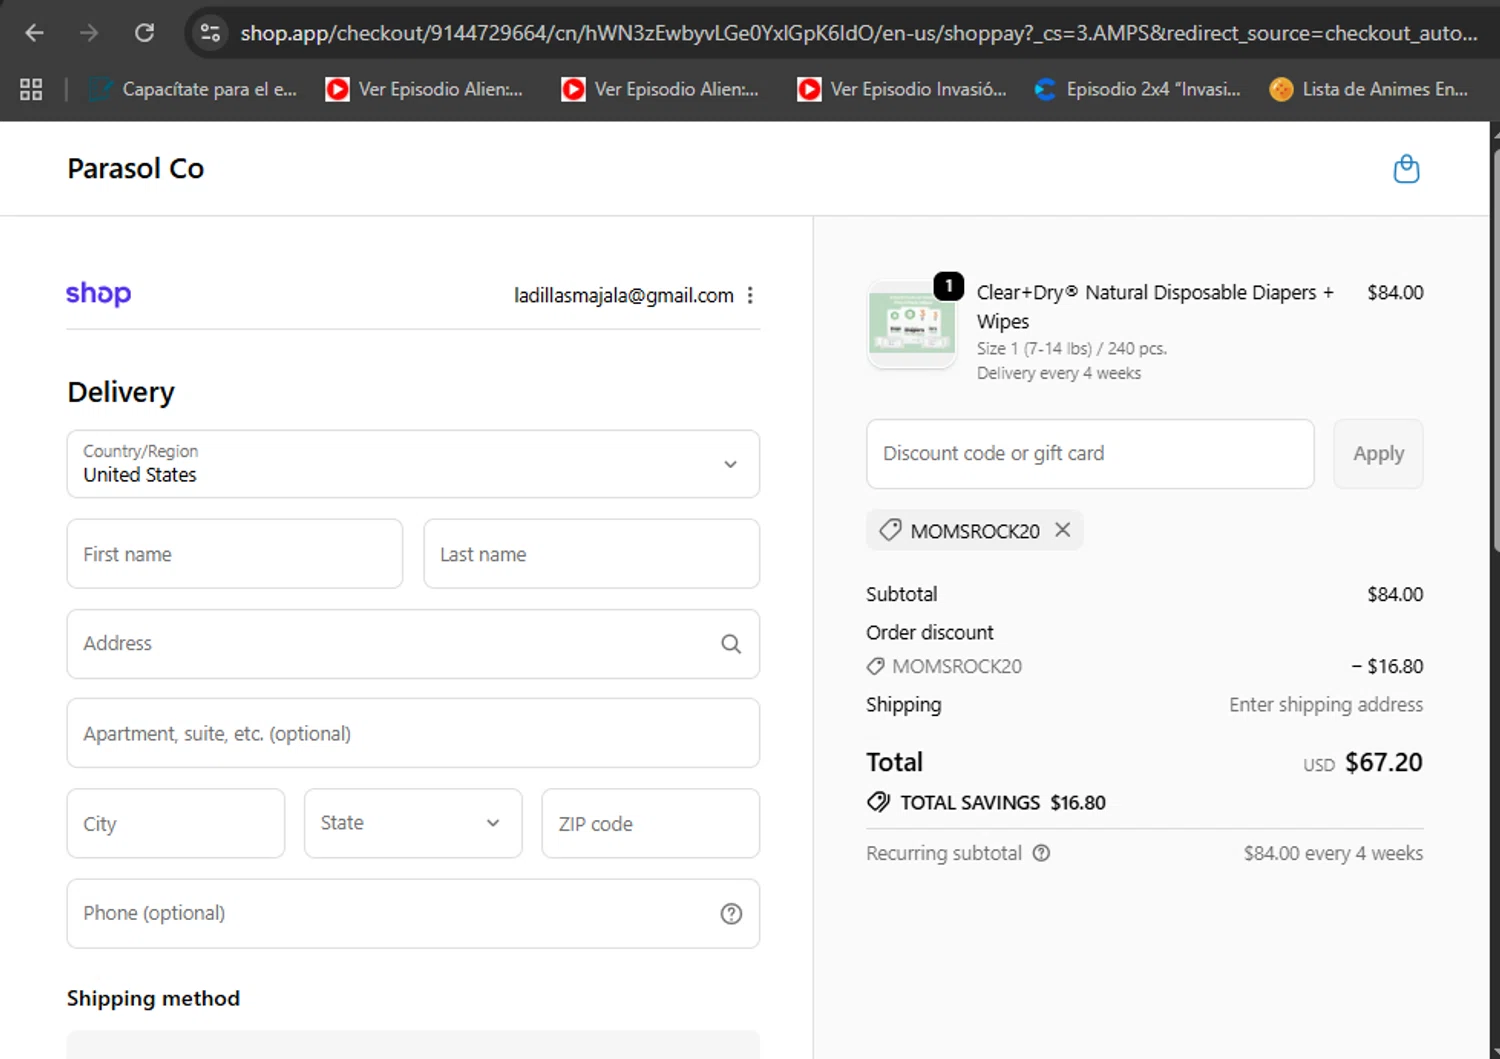Image resolution: width=1500 pixels, height=1059 pixels.
Task: Open first 'Ver Episodio Alien:...' bookmark
Action: [x=425, y=89]
